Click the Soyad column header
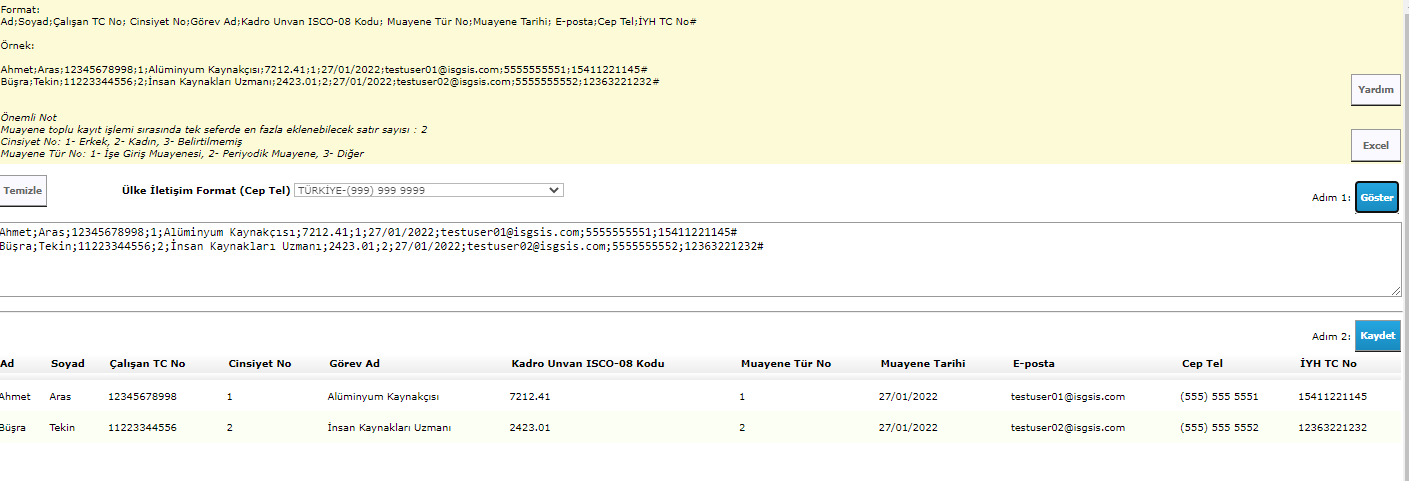Screen dimensions: 1409x481 (67, 364)
